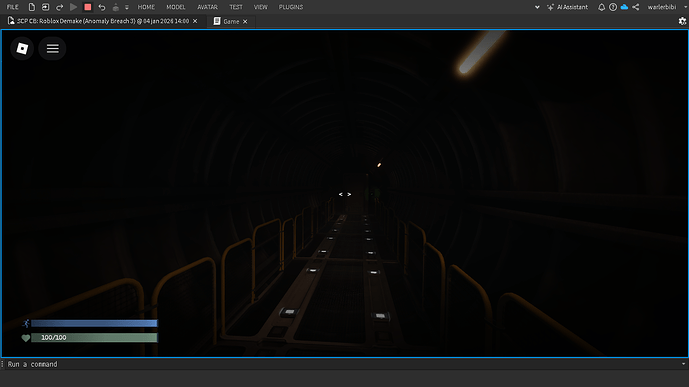
Task: Switch to the Game script tab
Action: coord(231,21)
